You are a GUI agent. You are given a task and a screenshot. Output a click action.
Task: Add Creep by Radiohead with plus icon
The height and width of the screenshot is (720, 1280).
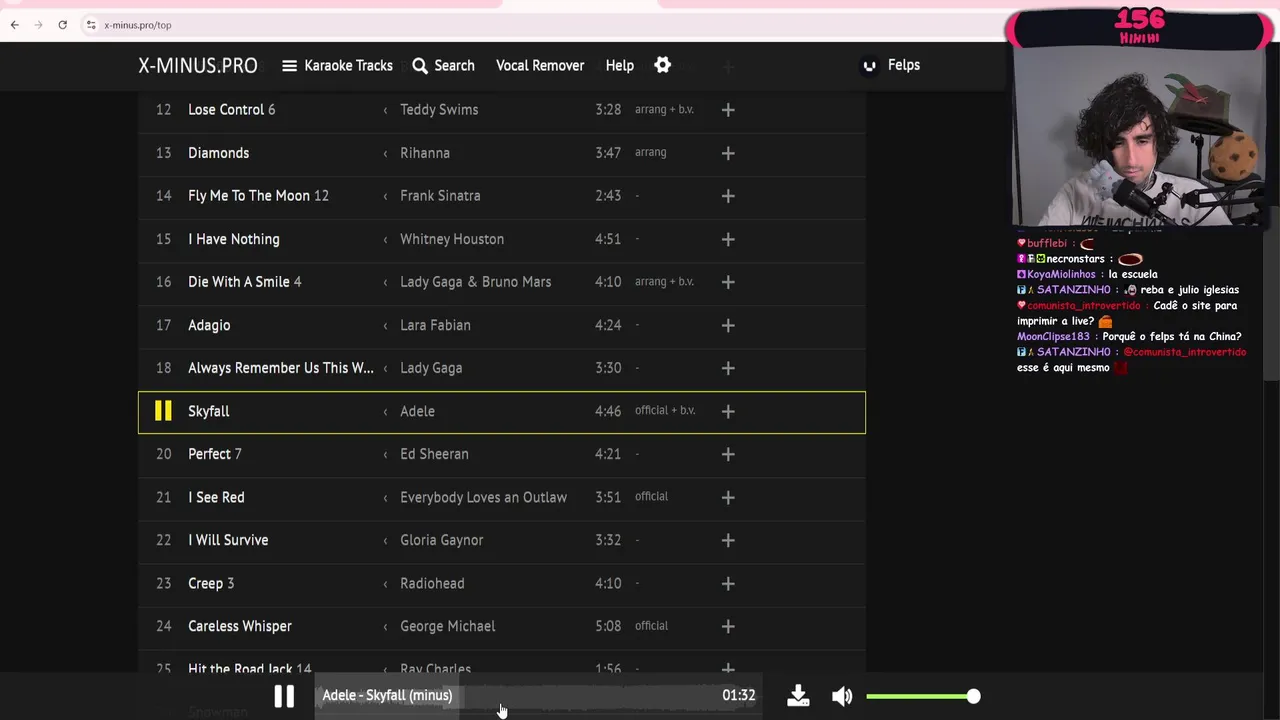(728, 583)
